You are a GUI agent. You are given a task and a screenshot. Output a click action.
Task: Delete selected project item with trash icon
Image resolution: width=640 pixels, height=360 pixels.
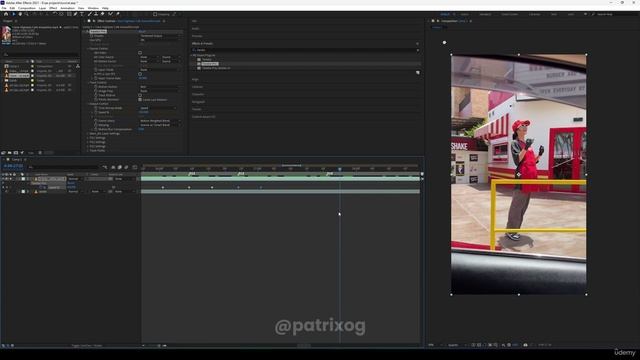[40, 153]
